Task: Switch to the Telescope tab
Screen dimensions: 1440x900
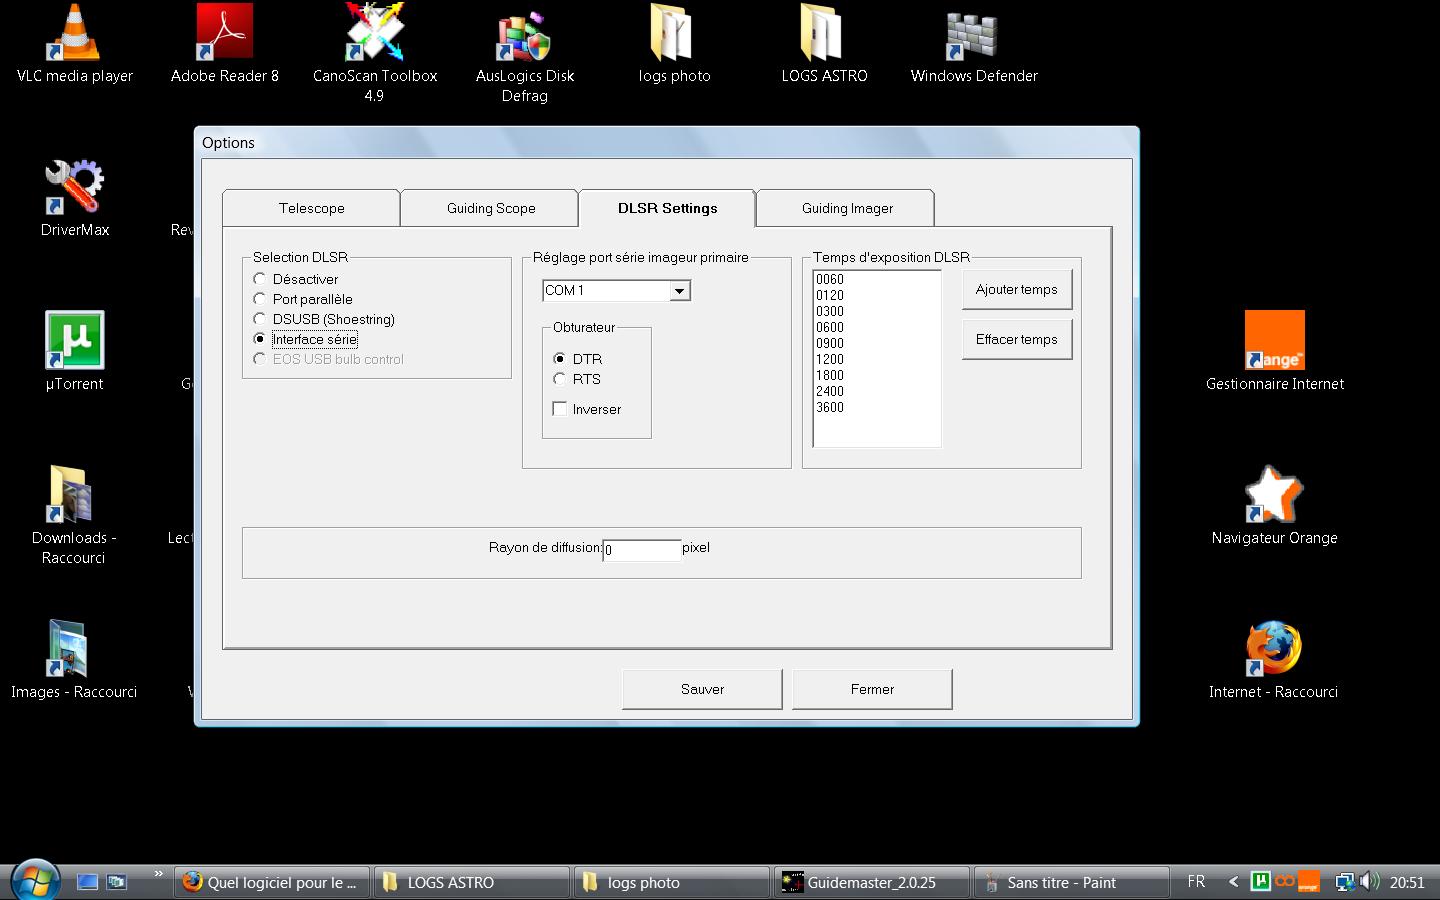Action: [x=312, y=208]
